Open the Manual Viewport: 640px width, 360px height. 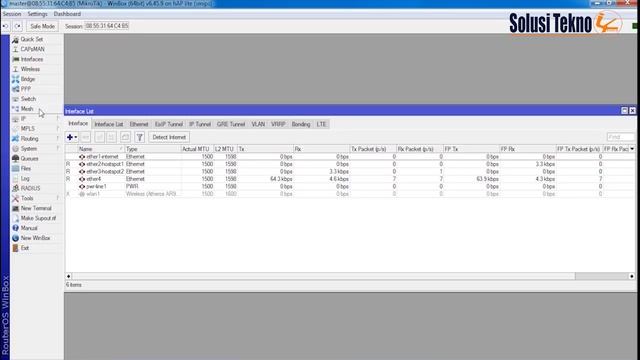point(29,228)
